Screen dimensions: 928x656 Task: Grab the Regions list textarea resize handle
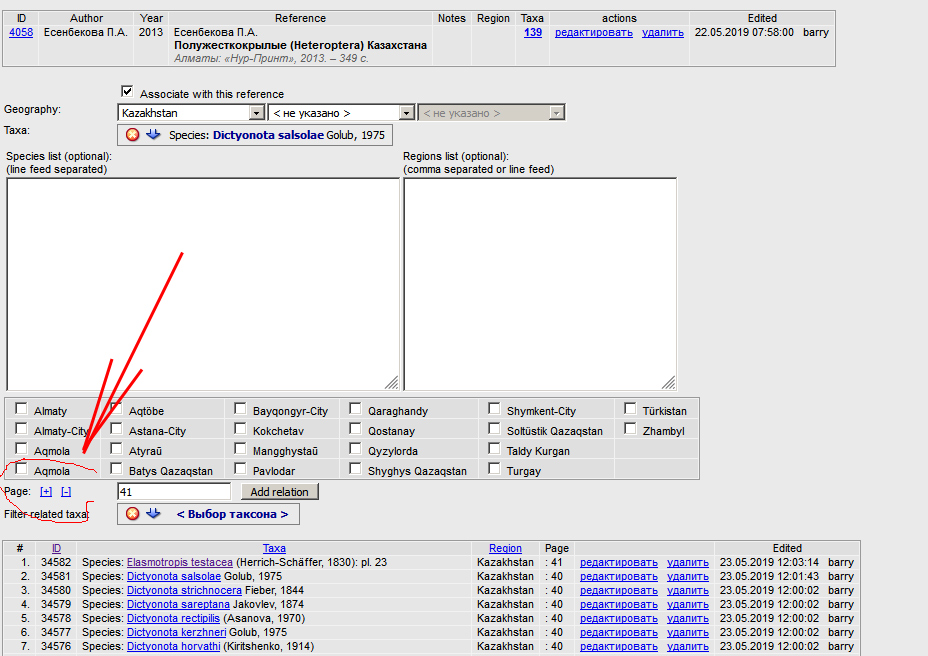[668, 382]
